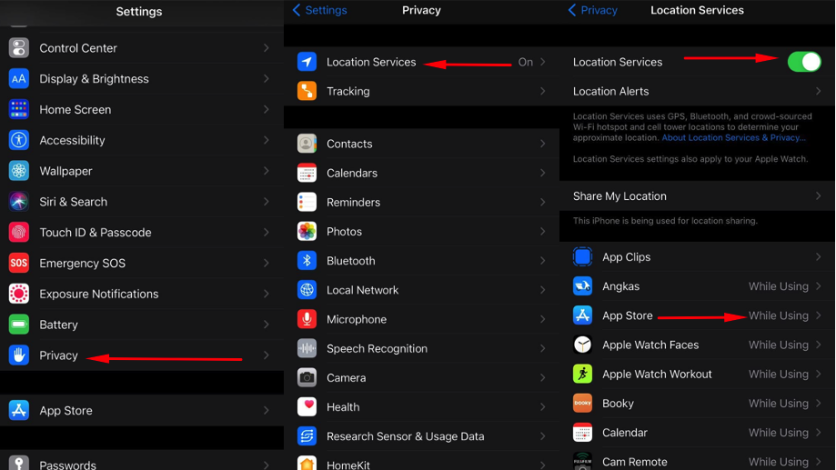Select Touch ID & Passcode label
This screenshot has height=470, width=836.
(95, 232)
